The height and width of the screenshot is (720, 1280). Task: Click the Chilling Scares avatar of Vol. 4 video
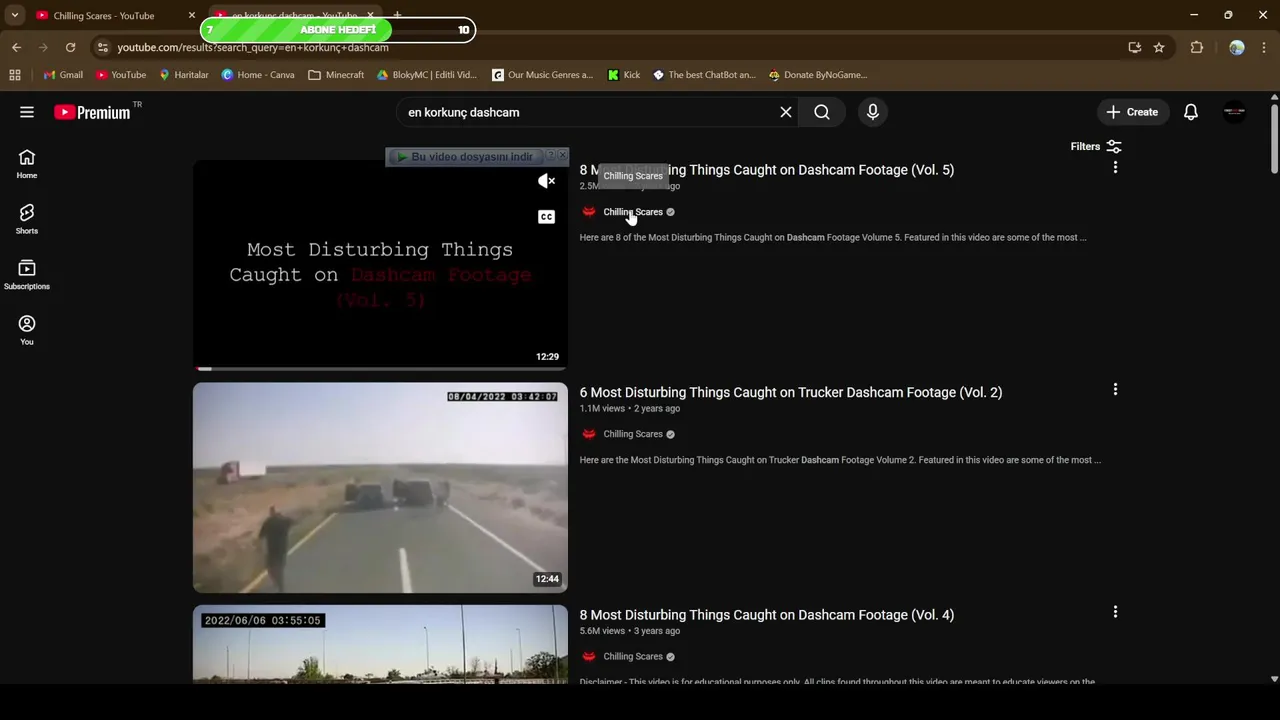tap(589, 656)
